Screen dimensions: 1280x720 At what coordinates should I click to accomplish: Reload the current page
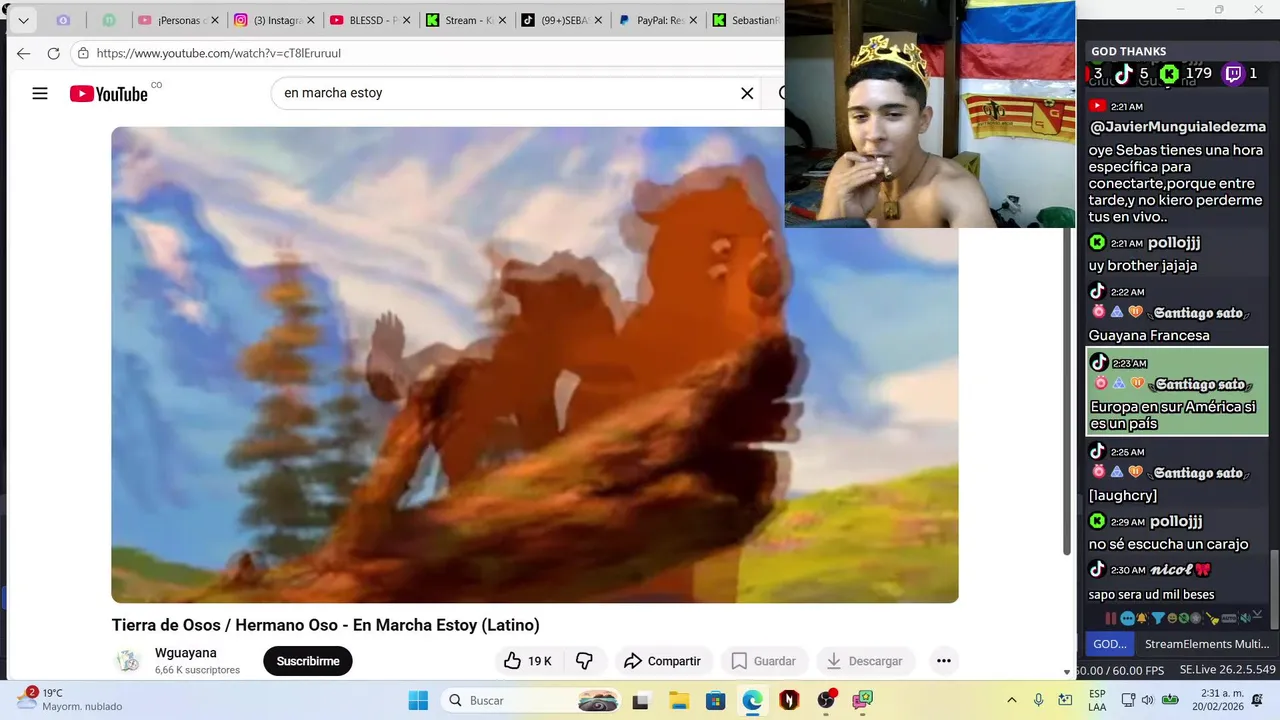54,53
